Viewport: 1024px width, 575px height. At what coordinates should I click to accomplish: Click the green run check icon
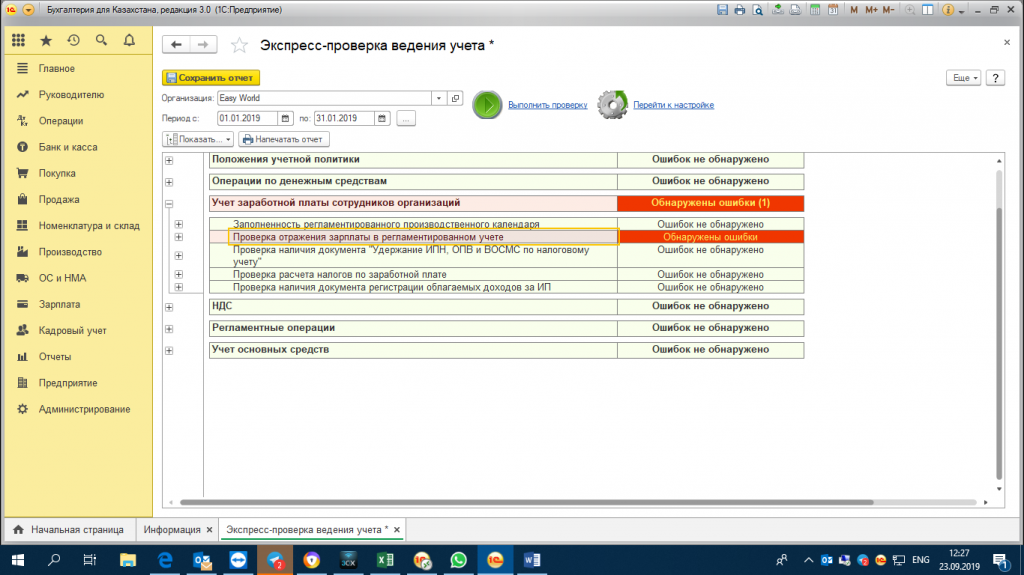coord(487,105)
